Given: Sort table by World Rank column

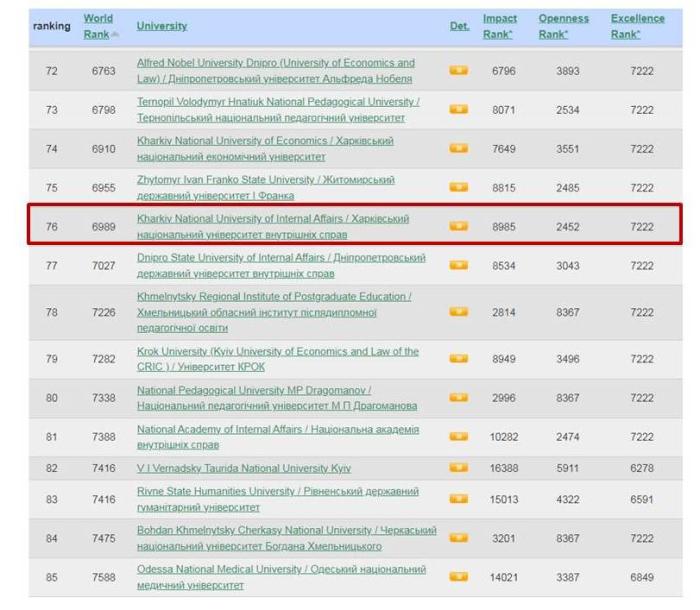Looking at the screenshot, I should coord(98,26).
